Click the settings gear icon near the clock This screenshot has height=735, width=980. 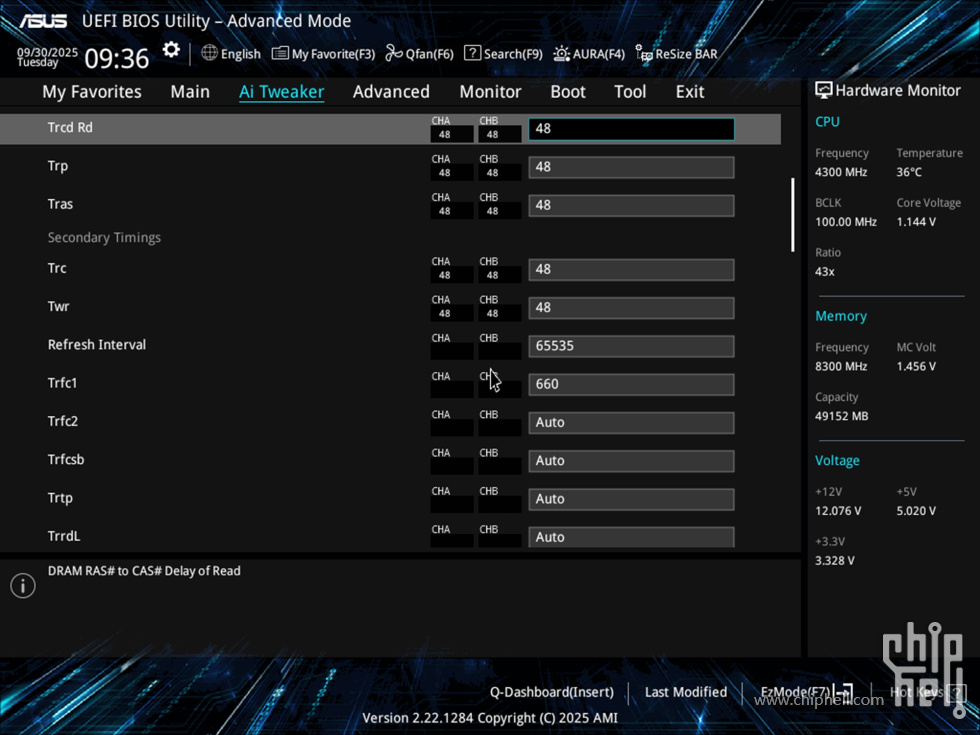[171, 50]
